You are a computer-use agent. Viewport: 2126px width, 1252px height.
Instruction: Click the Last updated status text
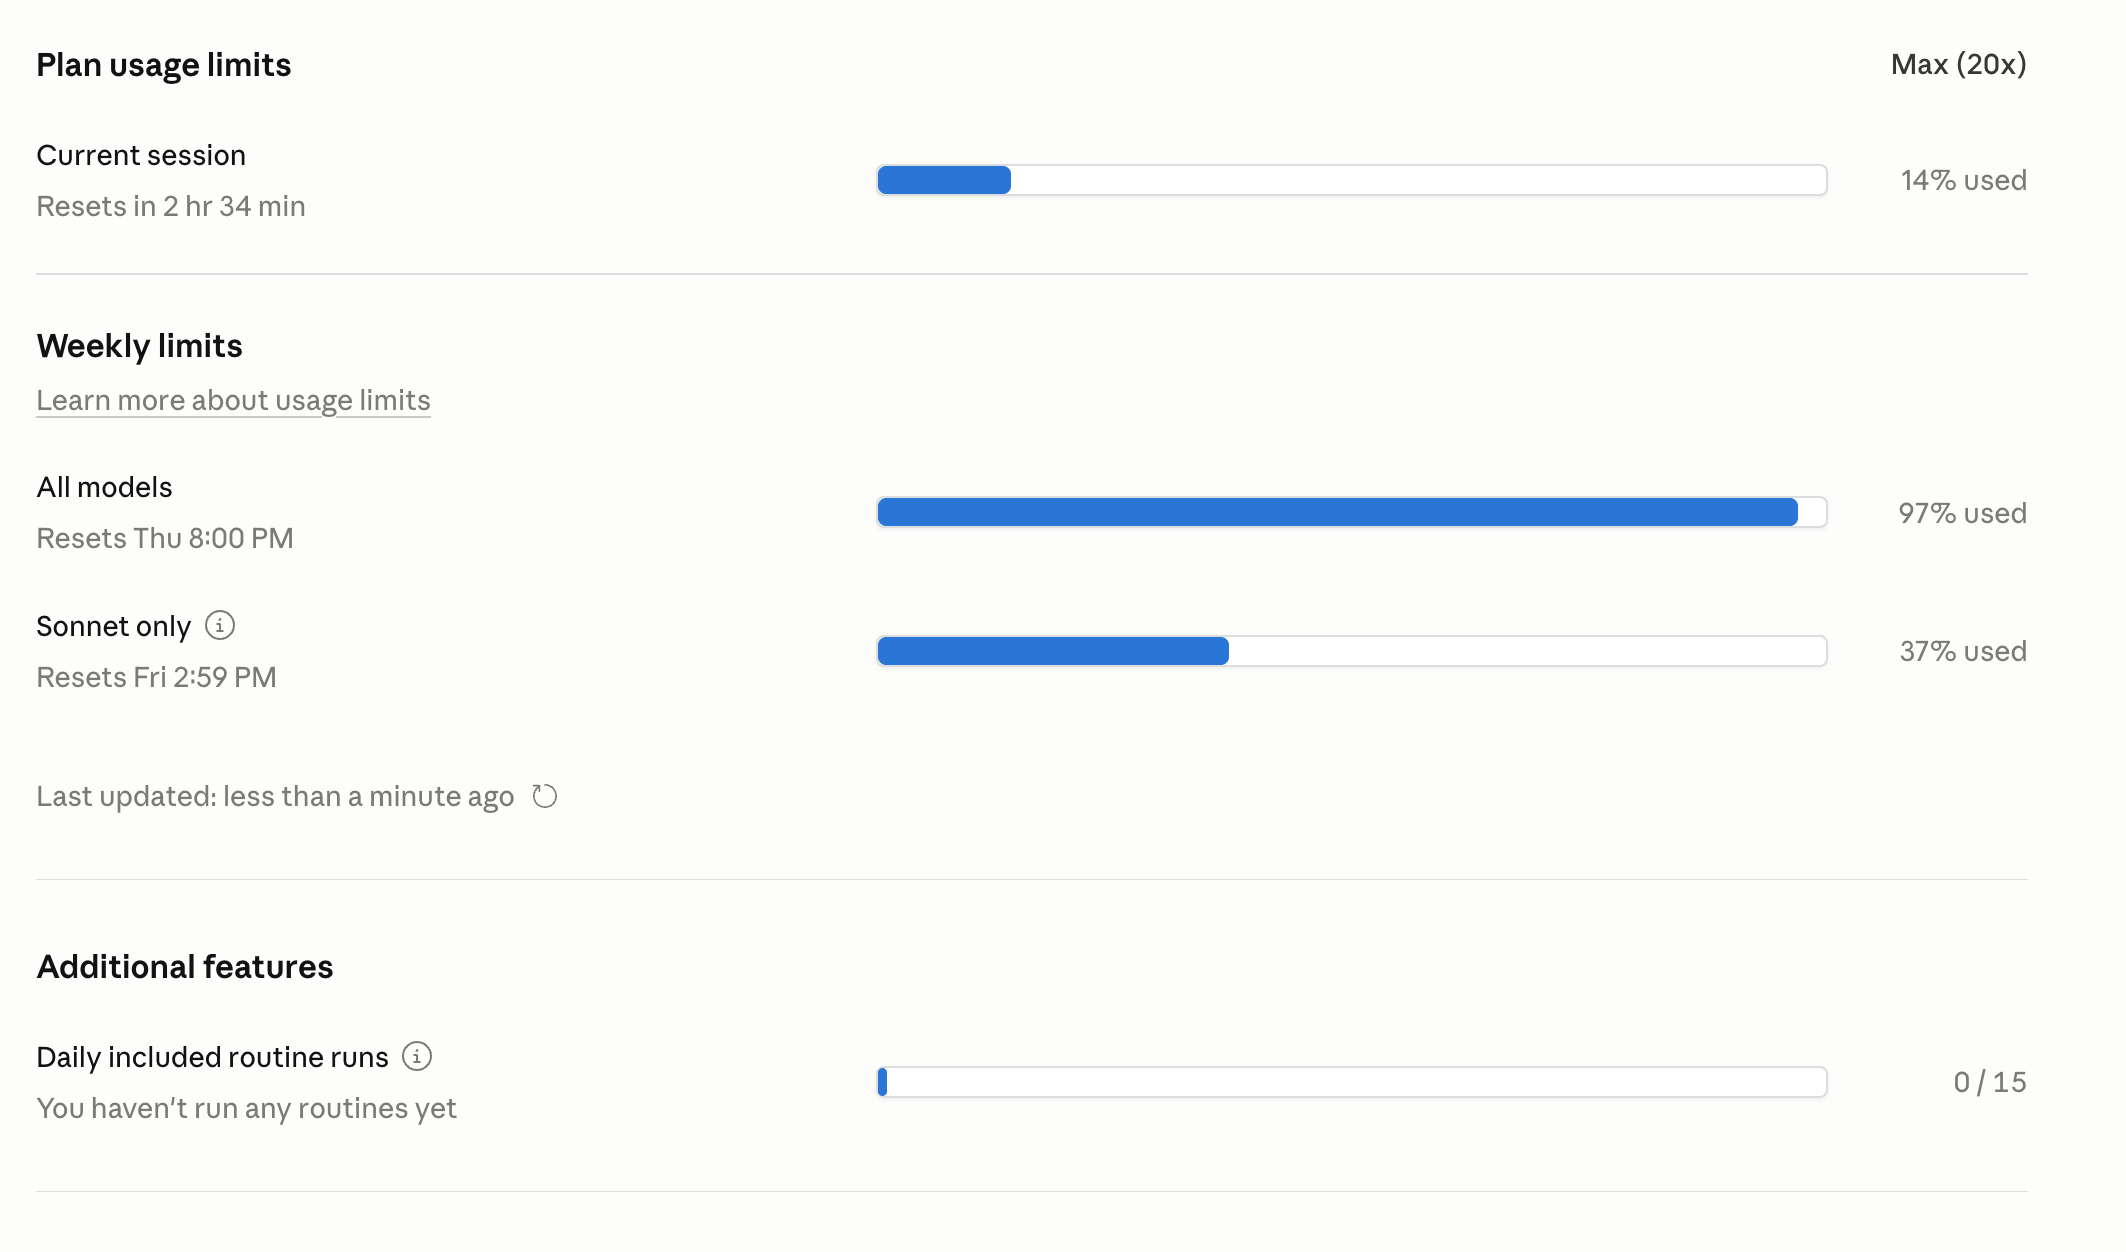point(275,796)
